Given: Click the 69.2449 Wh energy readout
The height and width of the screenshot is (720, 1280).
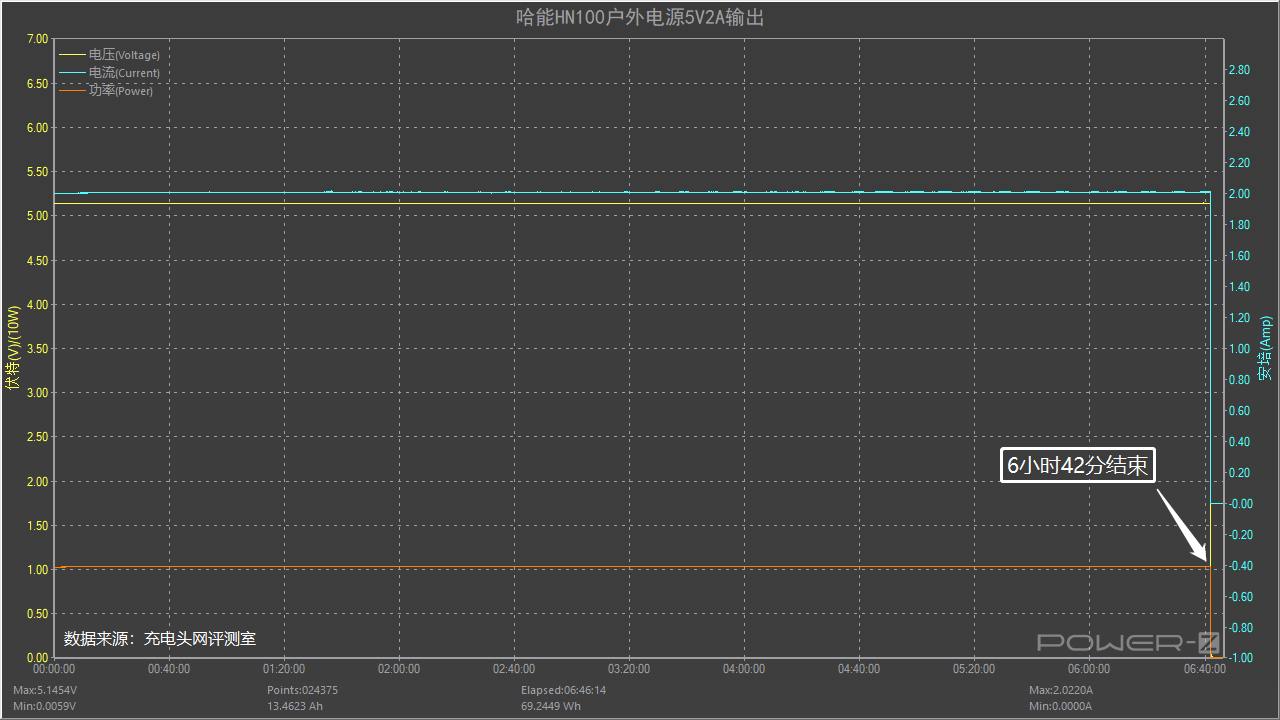Looking at the screenshot, I should click(x=550, y=706).
